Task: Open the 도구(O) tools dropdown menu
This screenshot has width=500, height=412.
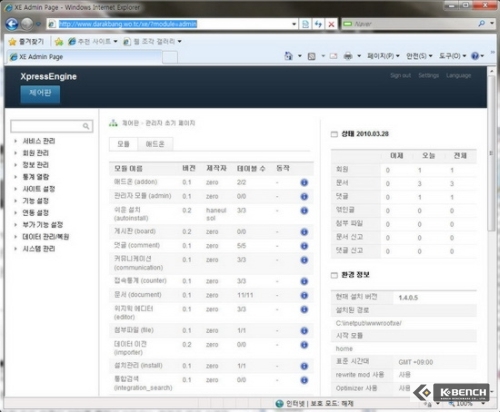Action: (x=452, y=56)
